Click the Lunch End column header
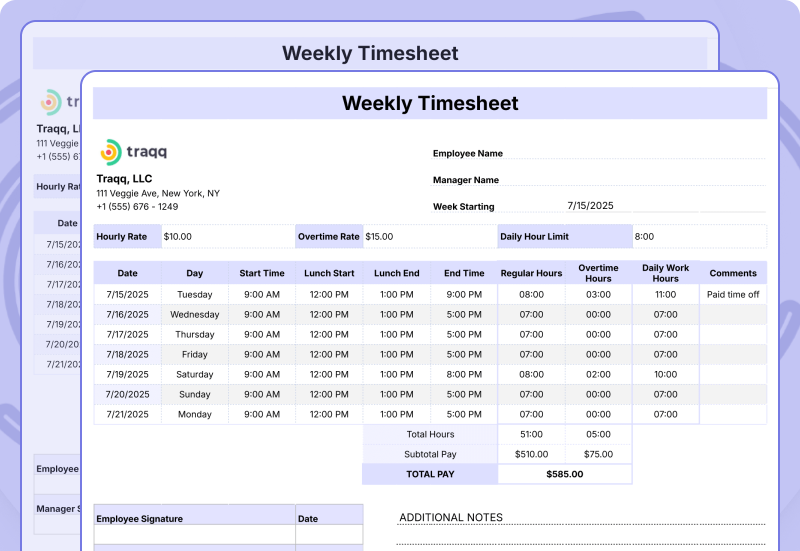This screenshot has width=800, height=551. (396, 273)
